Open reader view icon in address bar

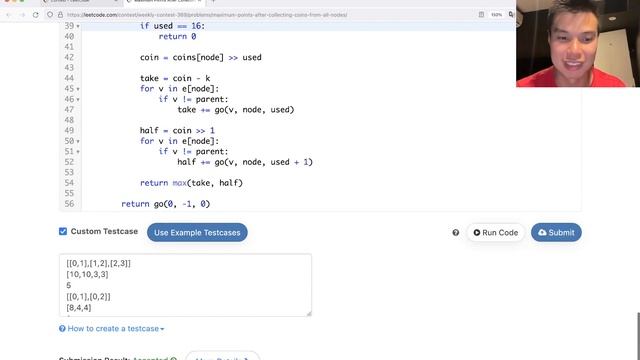[481, 15]
